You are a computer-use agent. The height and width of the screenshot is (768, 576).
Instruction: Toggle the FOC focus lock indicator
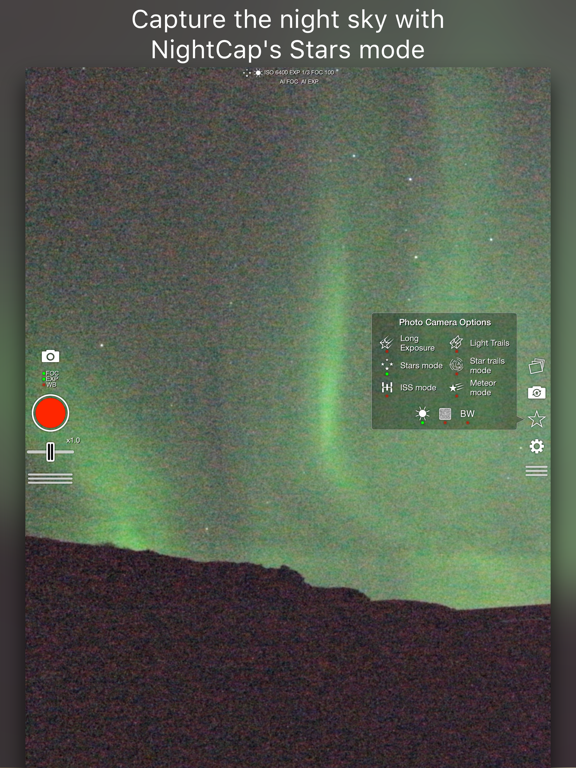point(50,374)
